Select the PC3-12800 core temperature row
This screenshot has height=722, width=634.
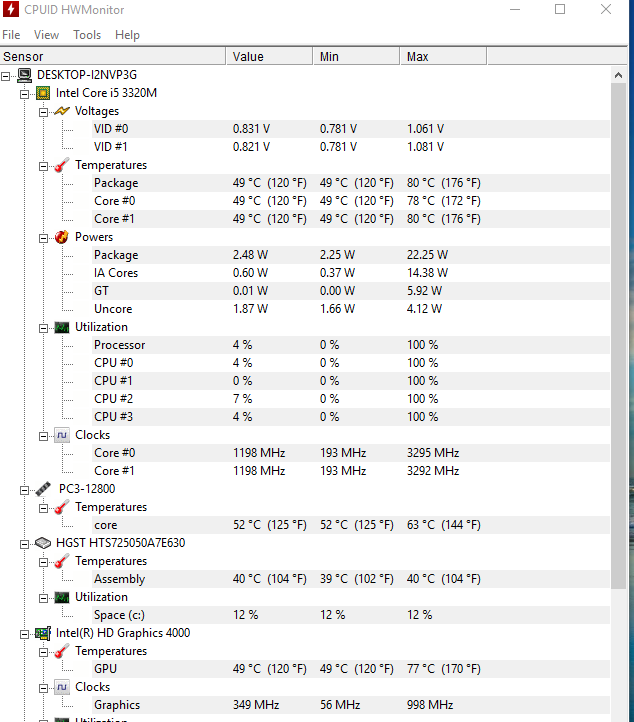pyautogui.click(x=351, y=525)
